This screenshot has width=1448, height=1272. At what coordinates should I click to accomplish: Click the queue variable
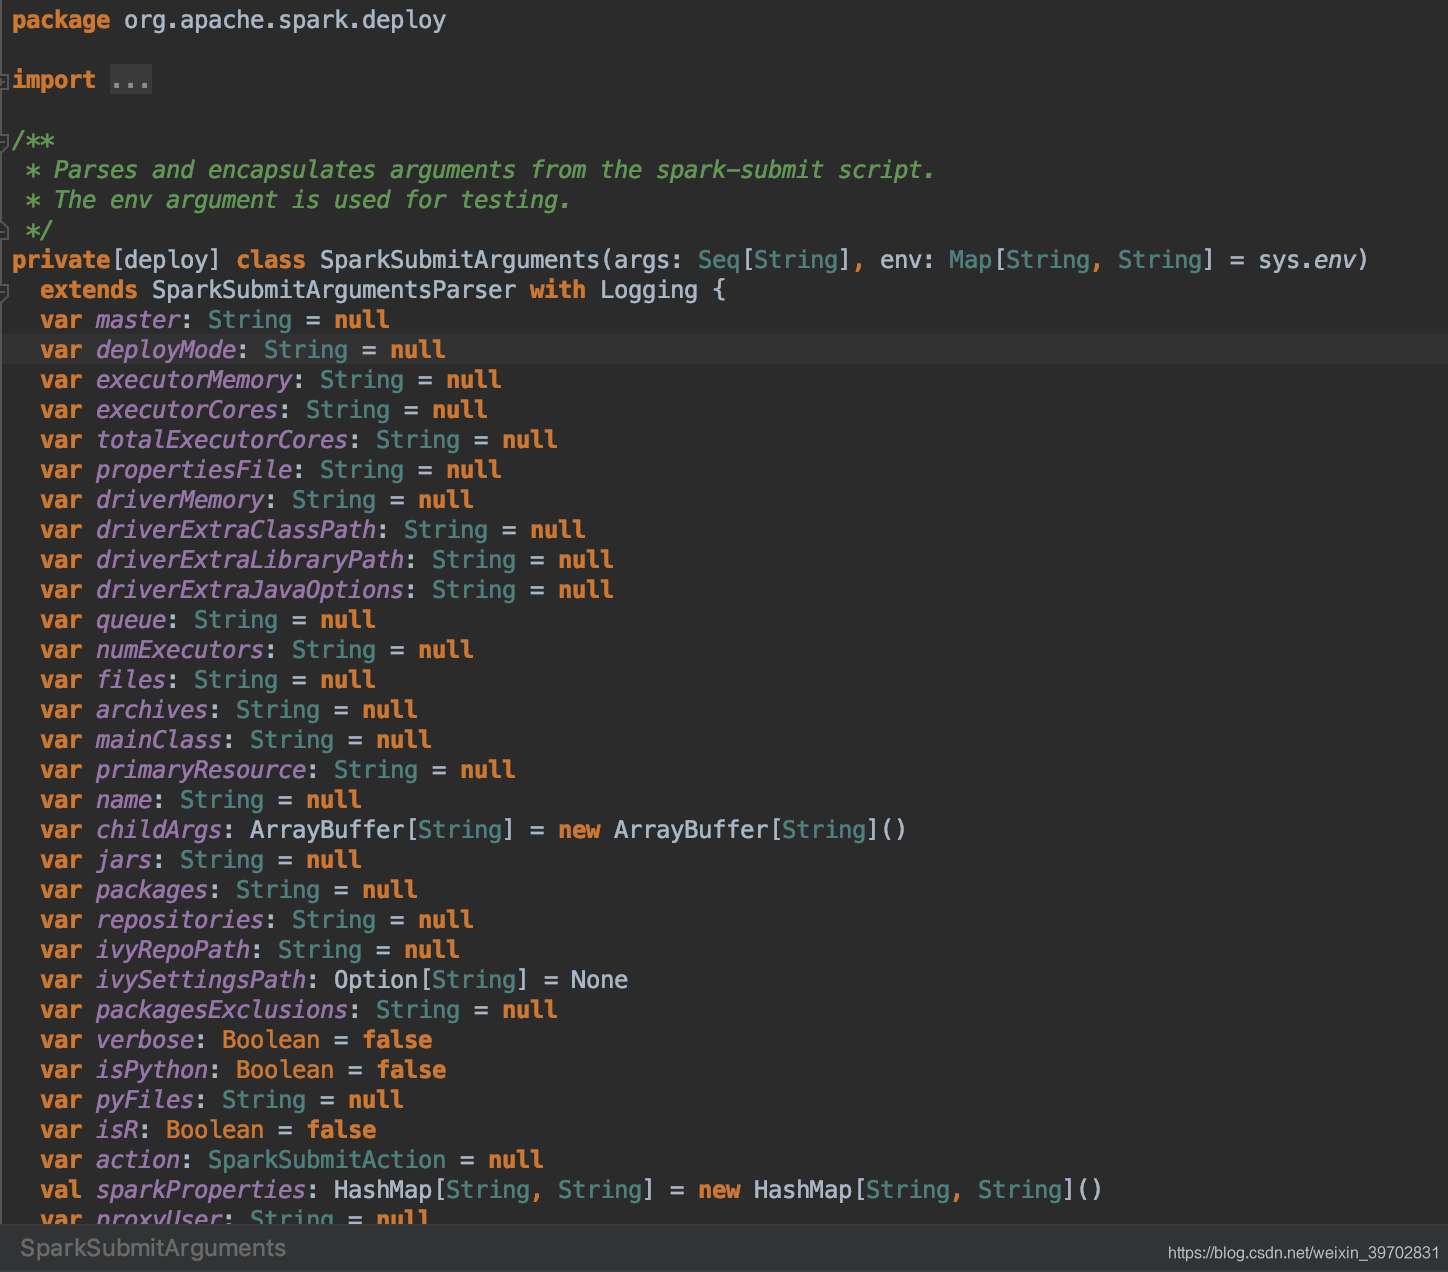coord(131,621)
